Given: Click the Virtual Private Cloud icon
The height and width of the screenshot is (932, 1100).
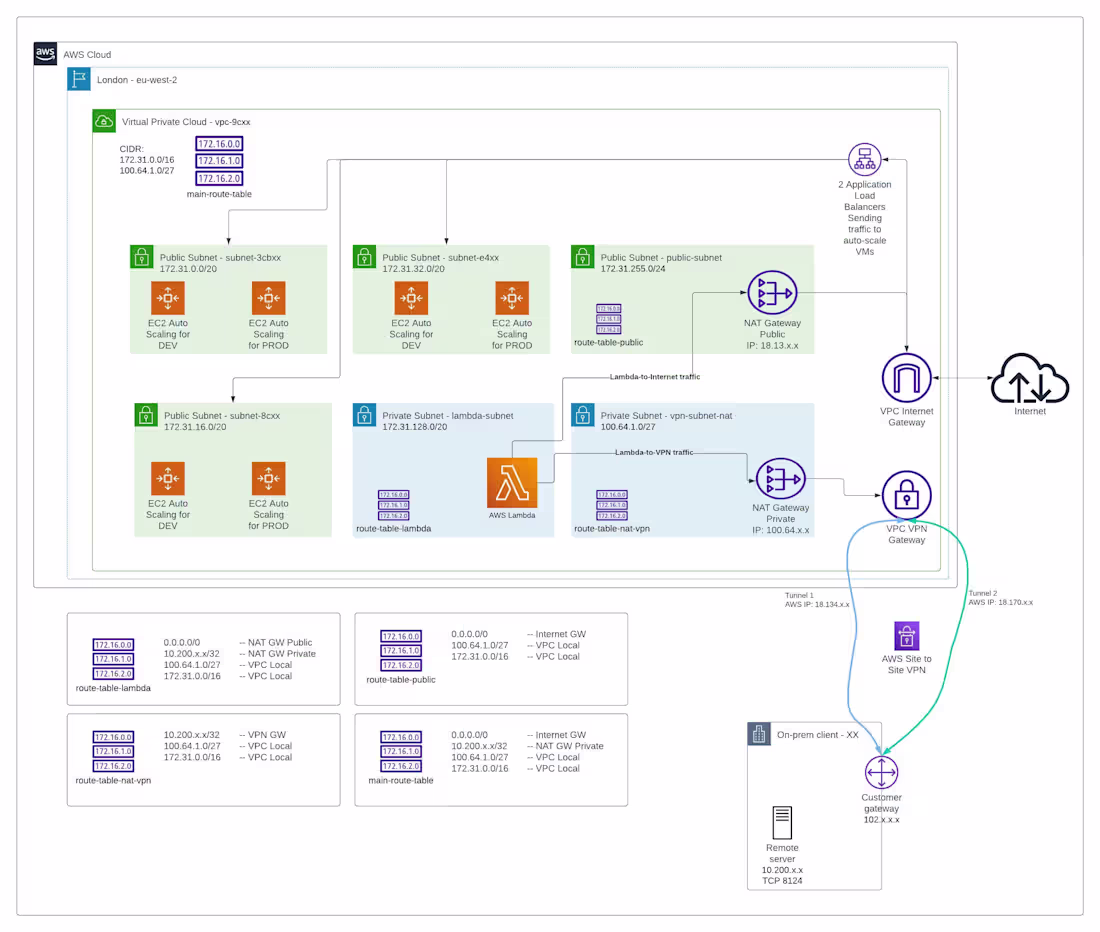Looking at the screenshot, I should tap(103, 120).
